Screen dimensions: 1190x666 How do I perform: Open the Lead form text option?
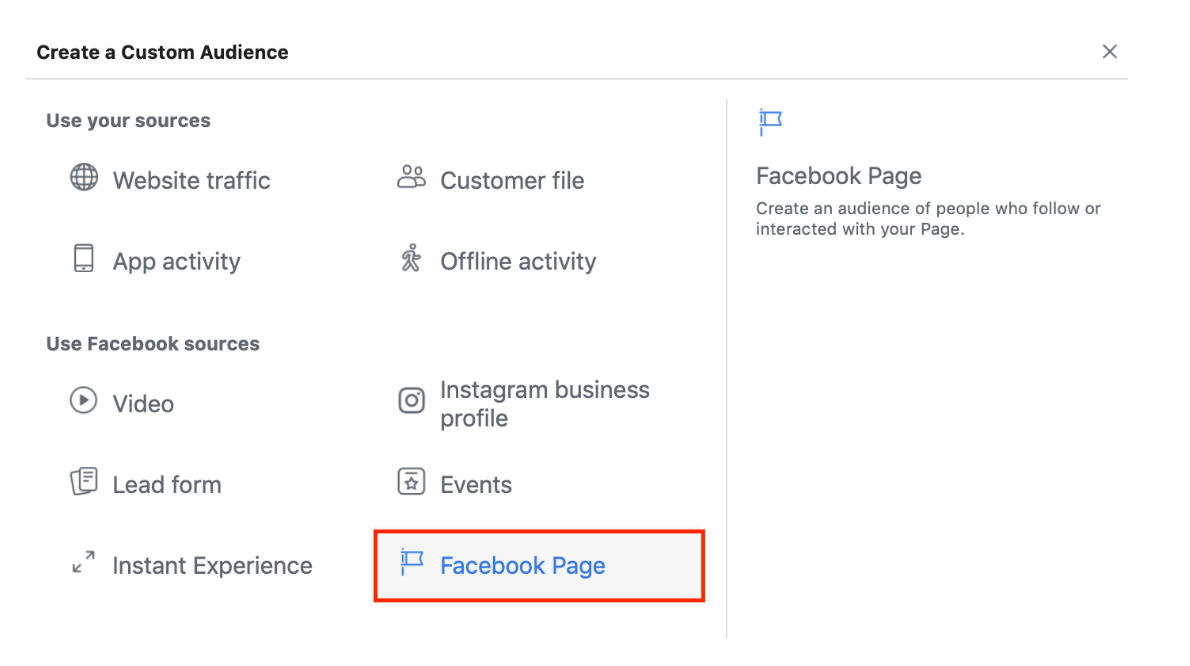pyautogui.click(x=166, y=485)
